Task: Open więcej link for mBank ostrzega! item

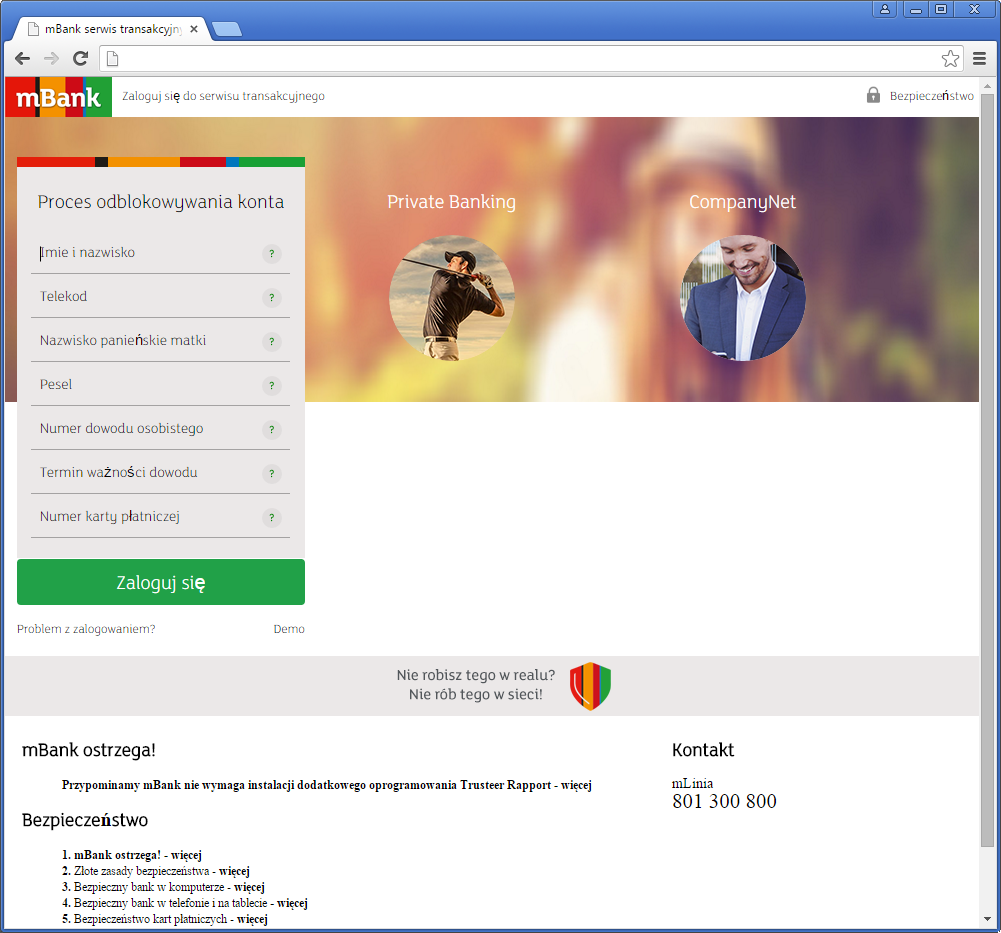Action: pyautogui.click(x=186, y=855)
